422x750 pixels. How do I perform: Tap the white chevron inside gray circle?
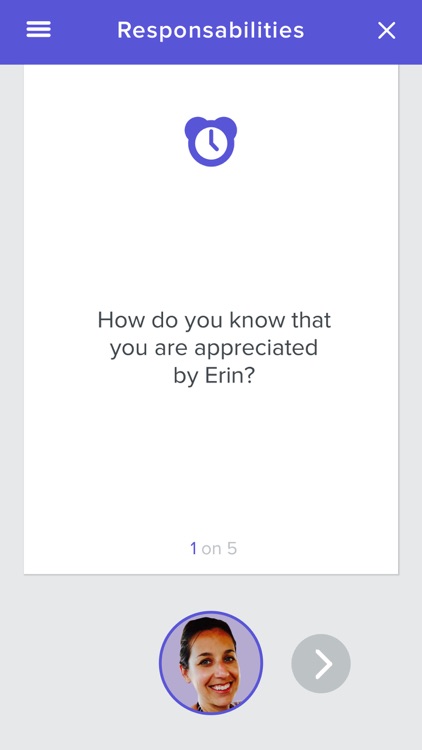[x=324, y=663]
